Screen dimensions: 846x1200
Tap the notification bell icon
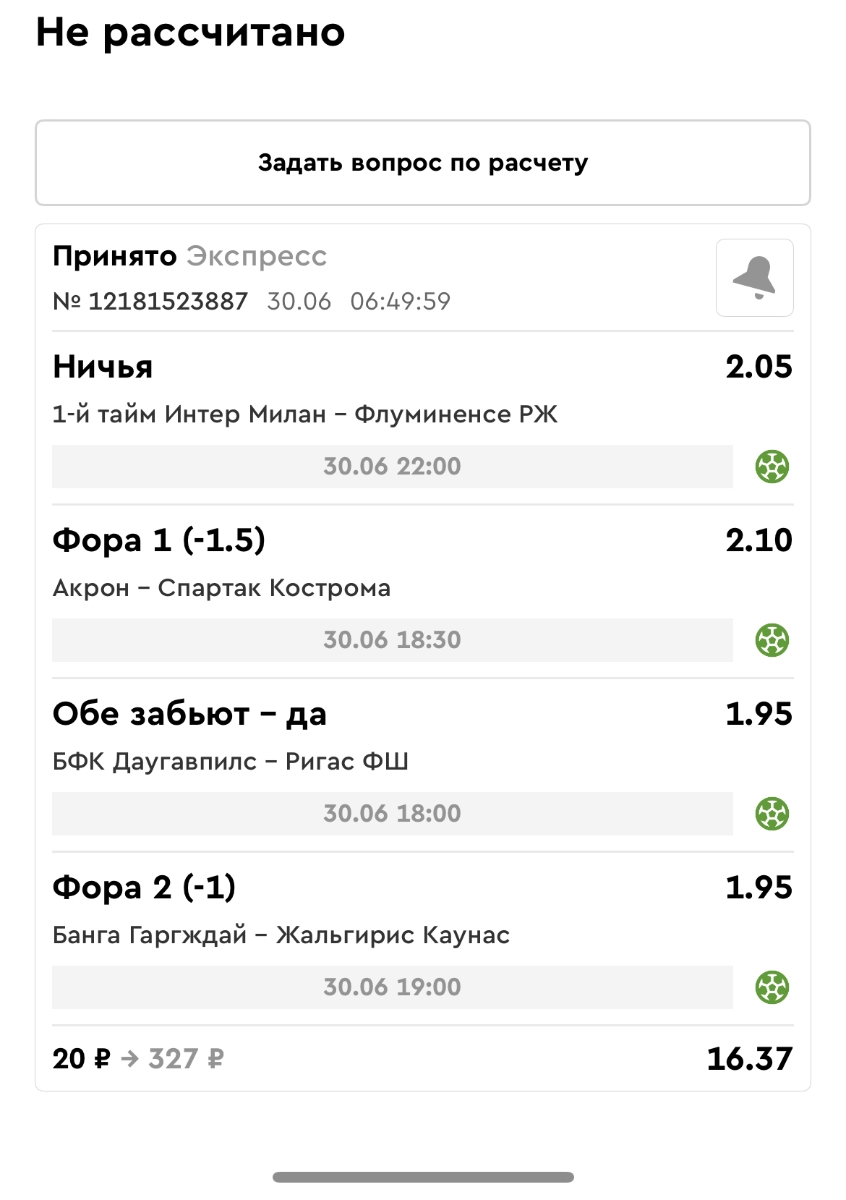pyautogui.click(x=754, y=278)
